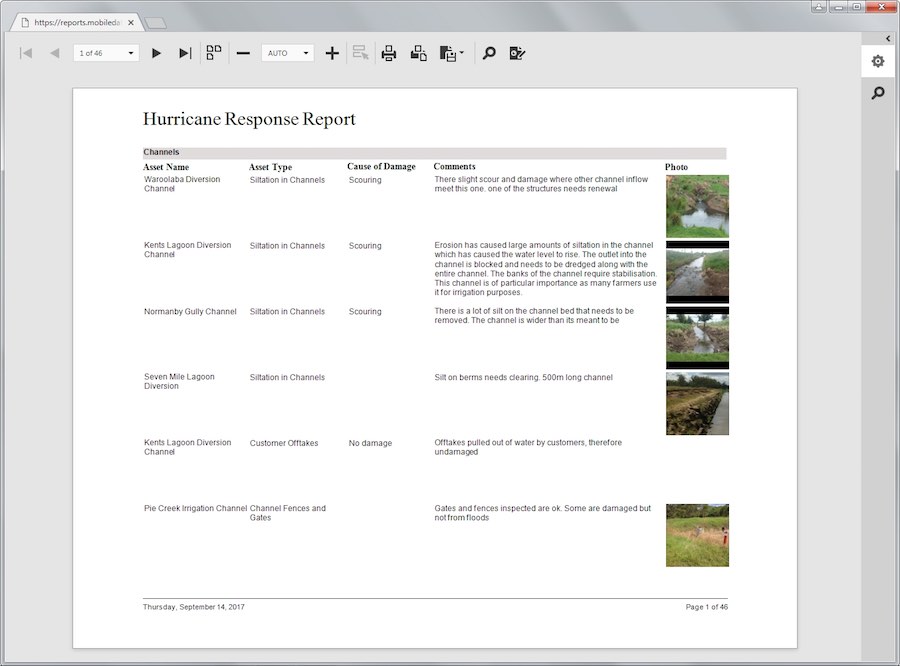Click 'Thursday, September 14, 2017' footer date

(193, 607)
